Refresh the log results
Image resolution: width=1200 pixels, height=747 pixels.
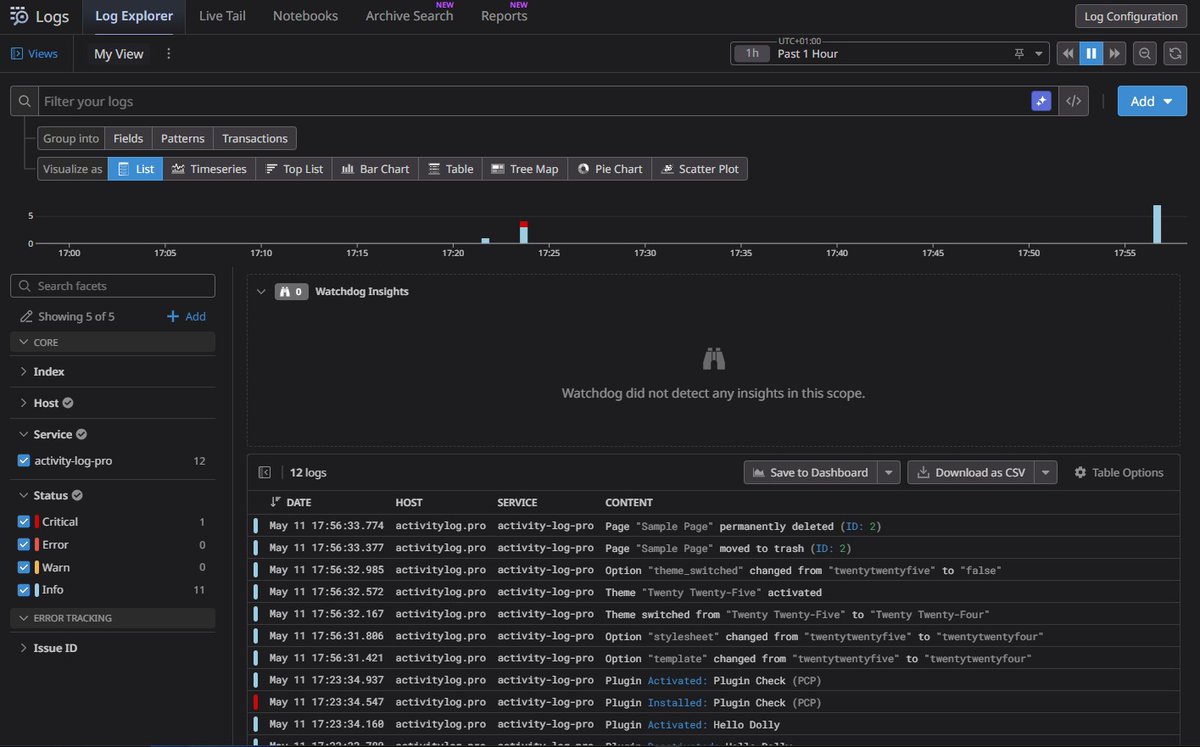tap(1175, 54)
